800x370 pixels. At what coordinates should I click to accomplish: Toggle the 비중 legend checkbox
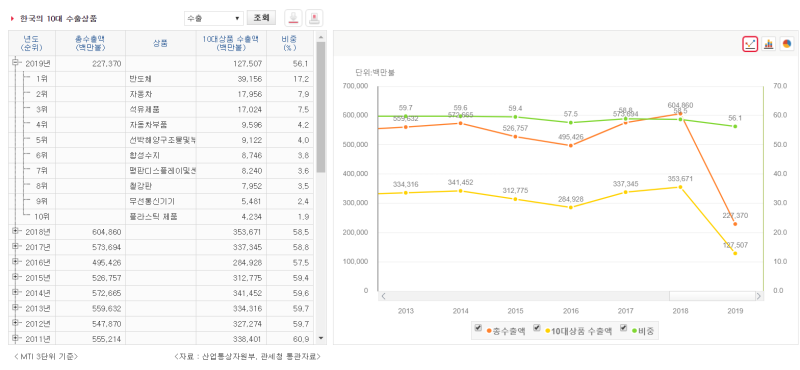623,329
